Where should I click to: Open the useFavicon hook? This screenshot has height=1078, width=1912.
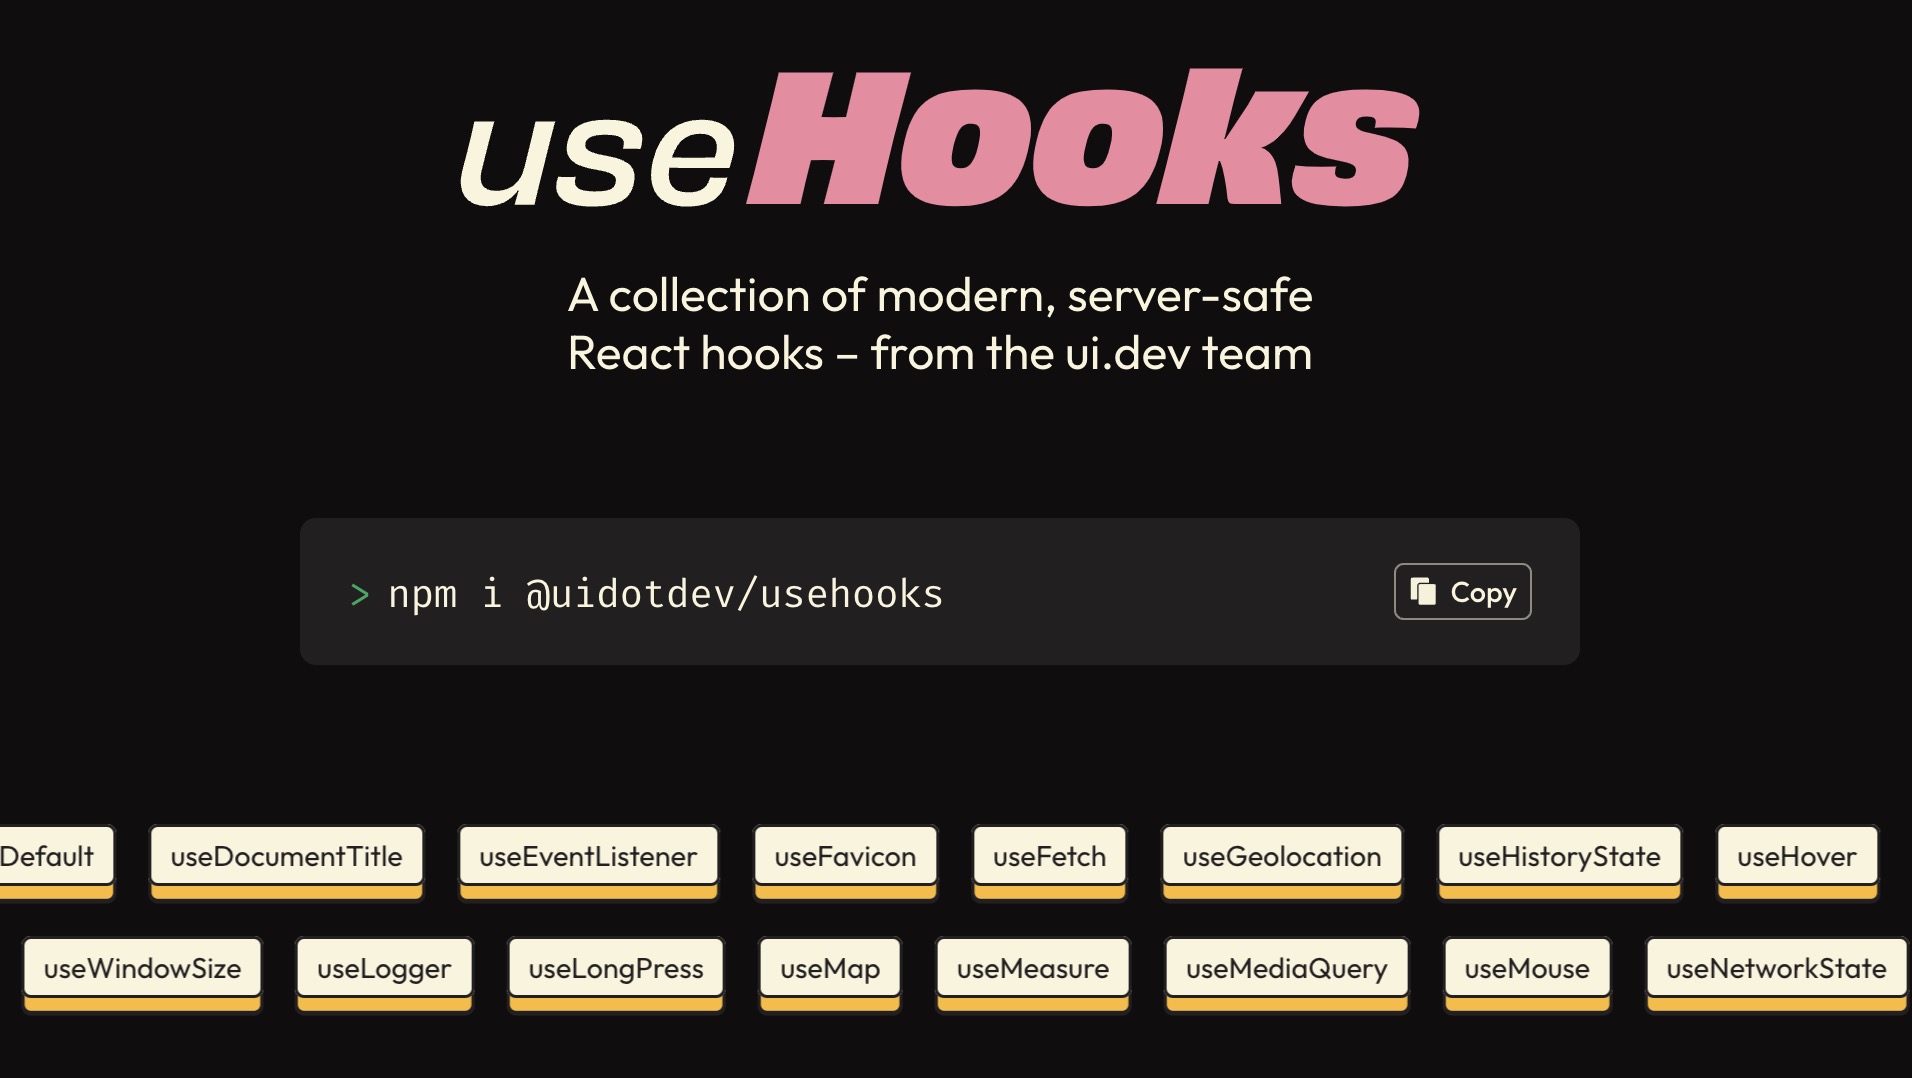coord(845,857)
